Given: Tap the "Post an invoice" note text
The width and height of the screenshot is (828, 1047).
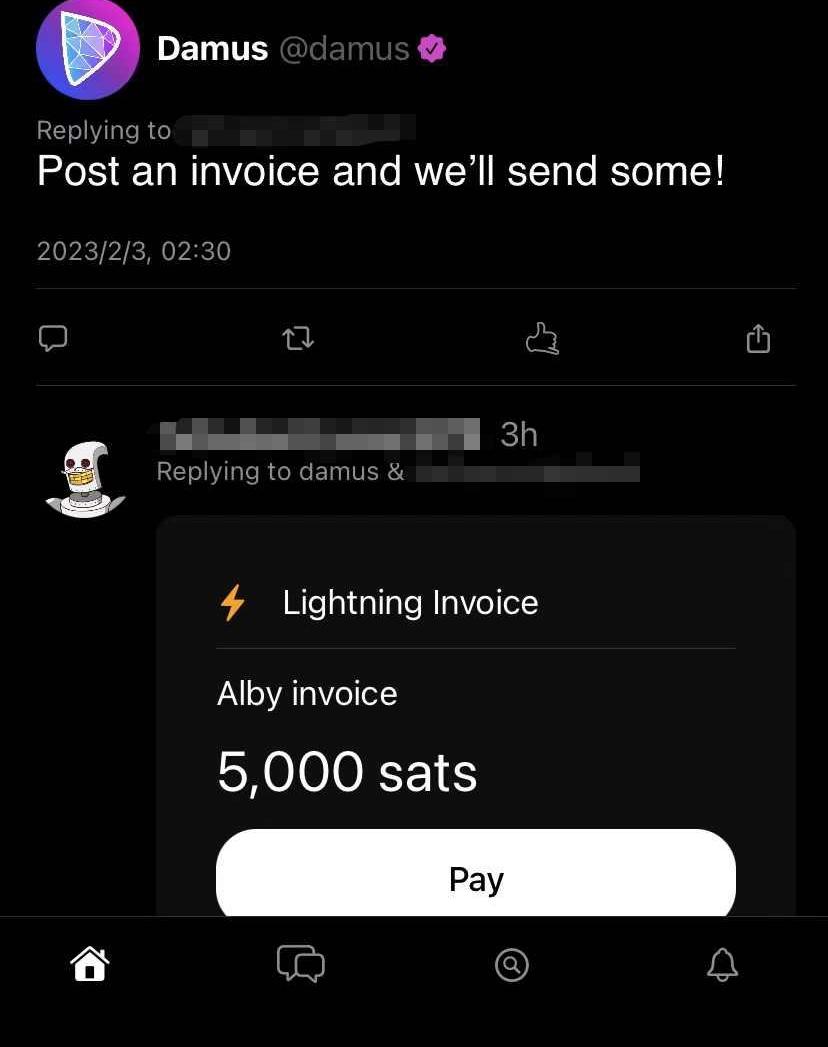Looking at the screenshot, I should click(380, 172).
